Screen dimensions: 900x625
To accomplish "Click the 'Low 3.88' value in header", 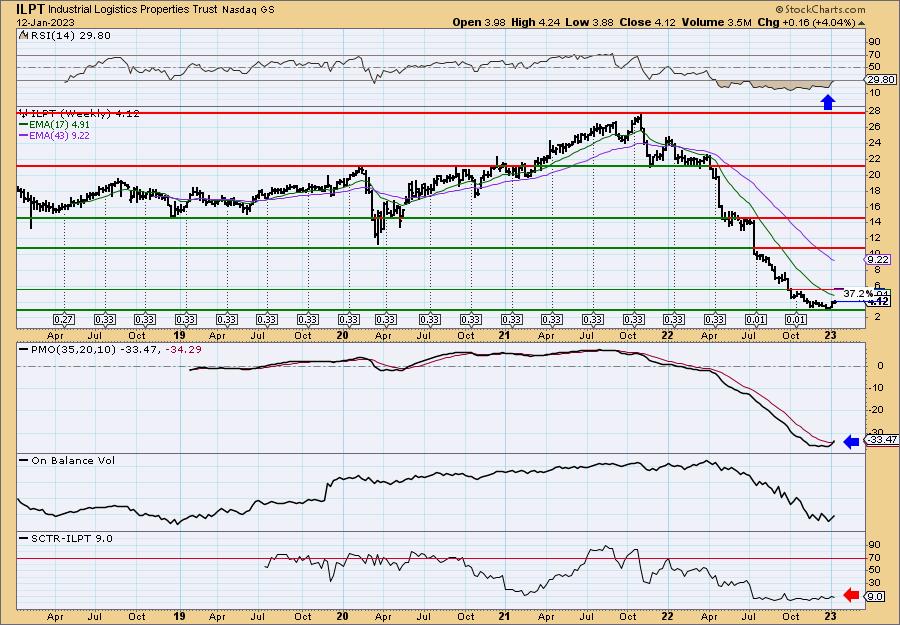I will pyautogui.click(x=587, y=22).
